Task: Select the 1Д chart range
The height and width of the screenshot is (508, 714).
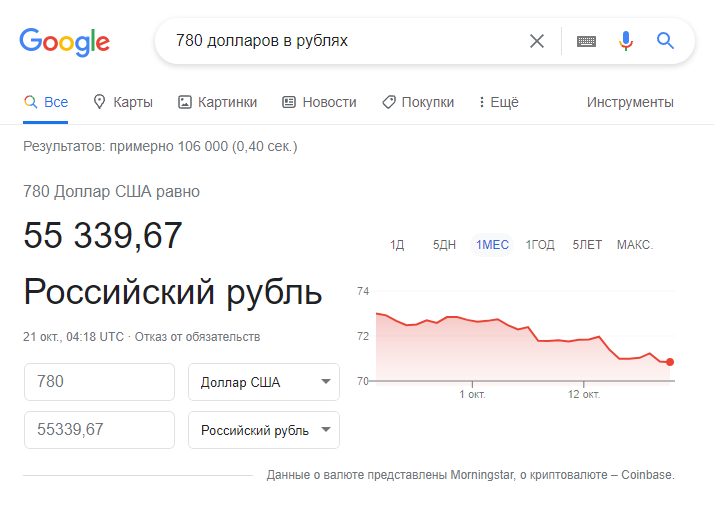Action: (x=397, y=245)
